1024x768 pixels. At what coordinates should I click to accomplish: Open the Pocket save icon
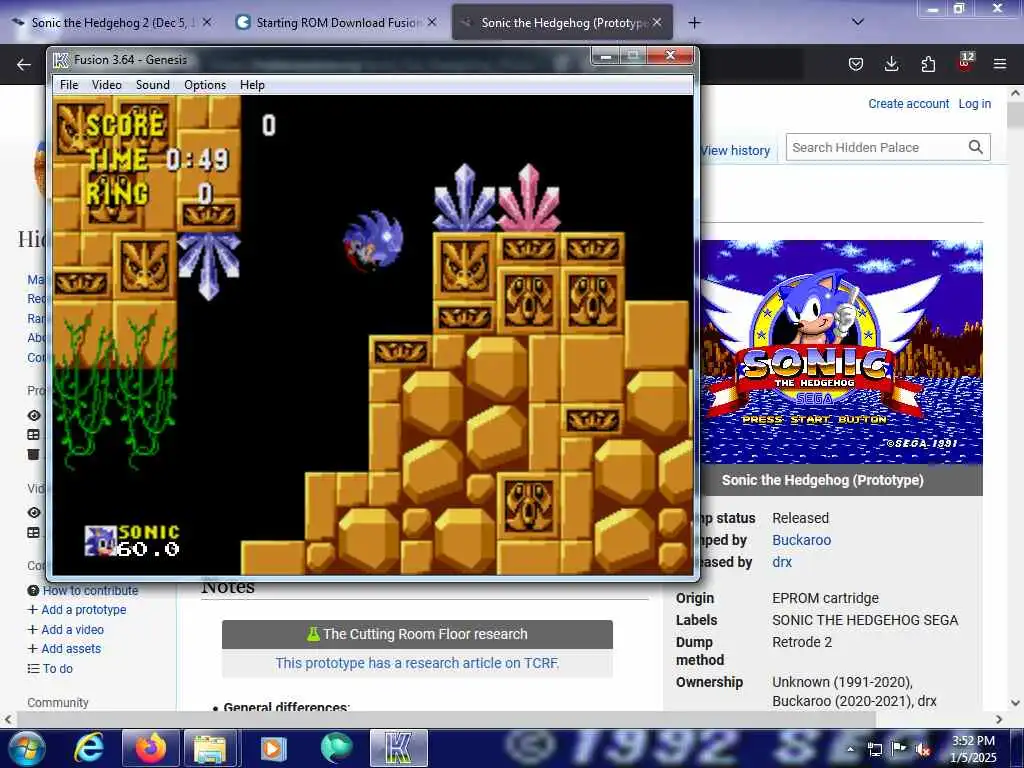(x=856, y=64)
